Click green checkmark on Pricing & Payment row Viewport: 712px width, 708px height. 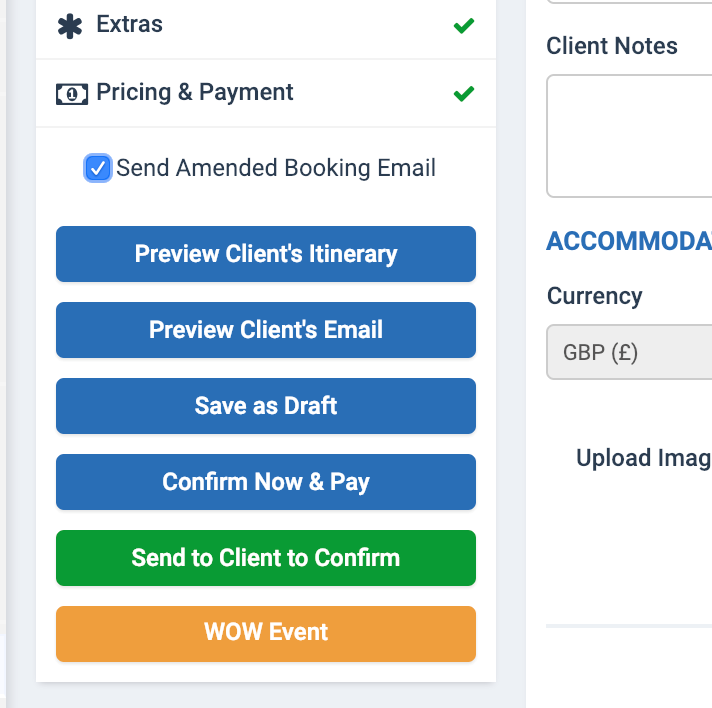pos(463,94)
